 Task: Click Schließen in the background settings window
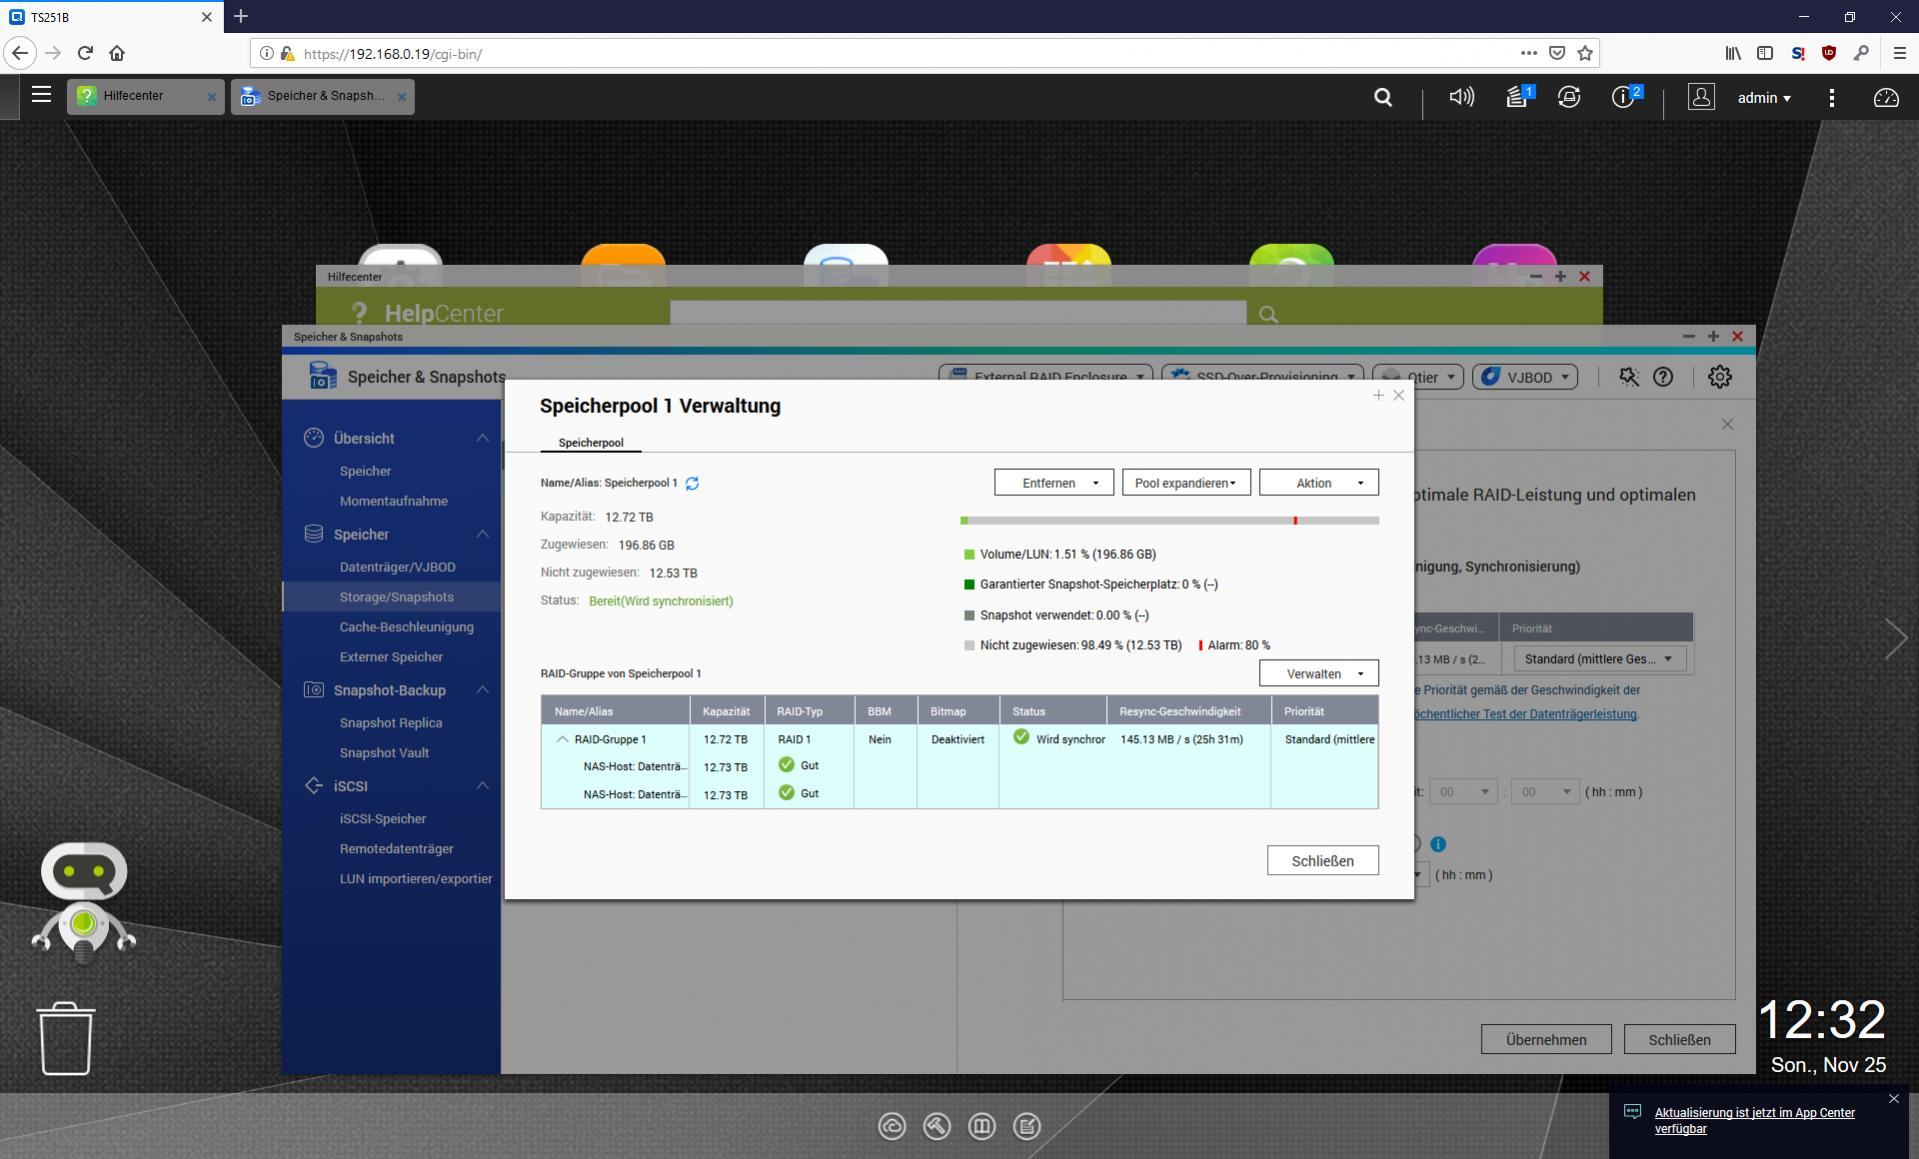pyautogui.click(x=1679, y=1040)
